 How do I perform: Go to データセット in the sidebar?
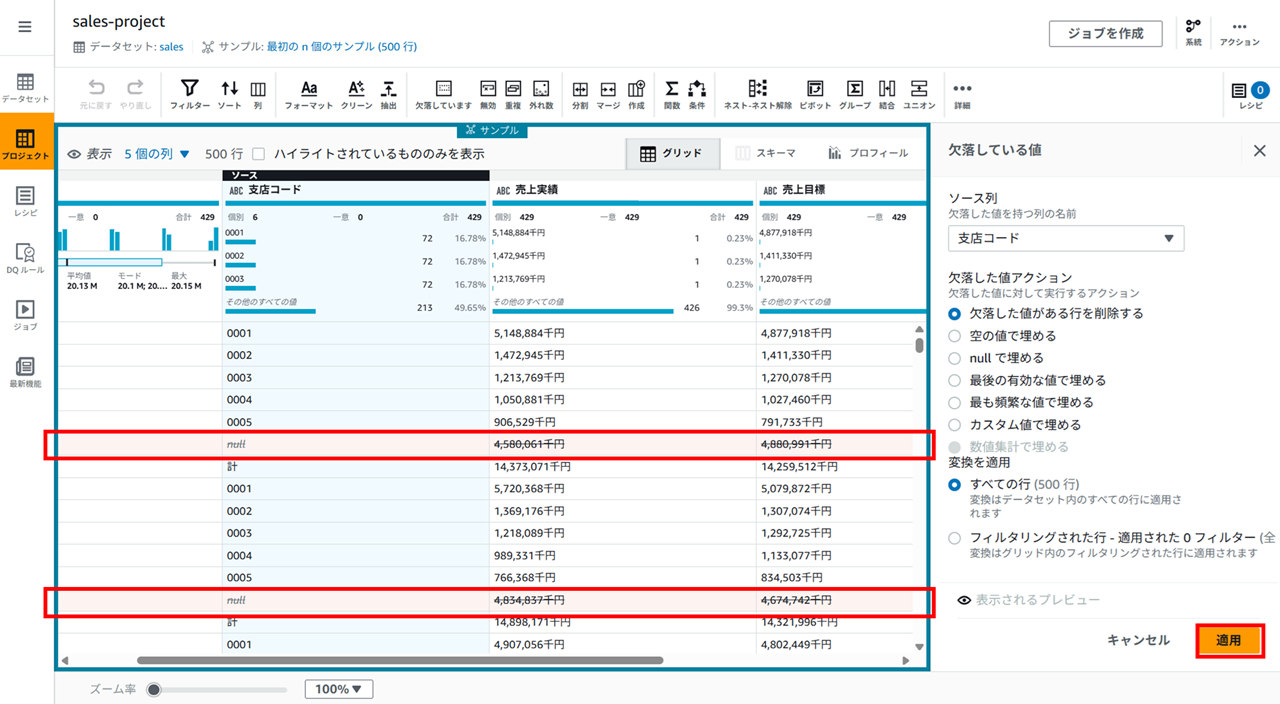click(x=25, y=88)
